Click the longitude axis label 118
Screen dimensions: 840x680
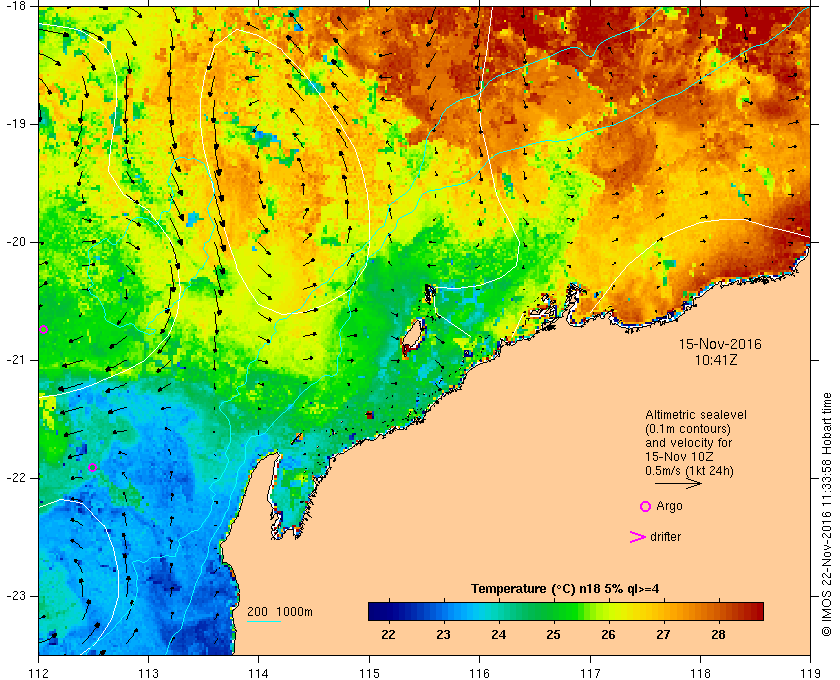700,673
